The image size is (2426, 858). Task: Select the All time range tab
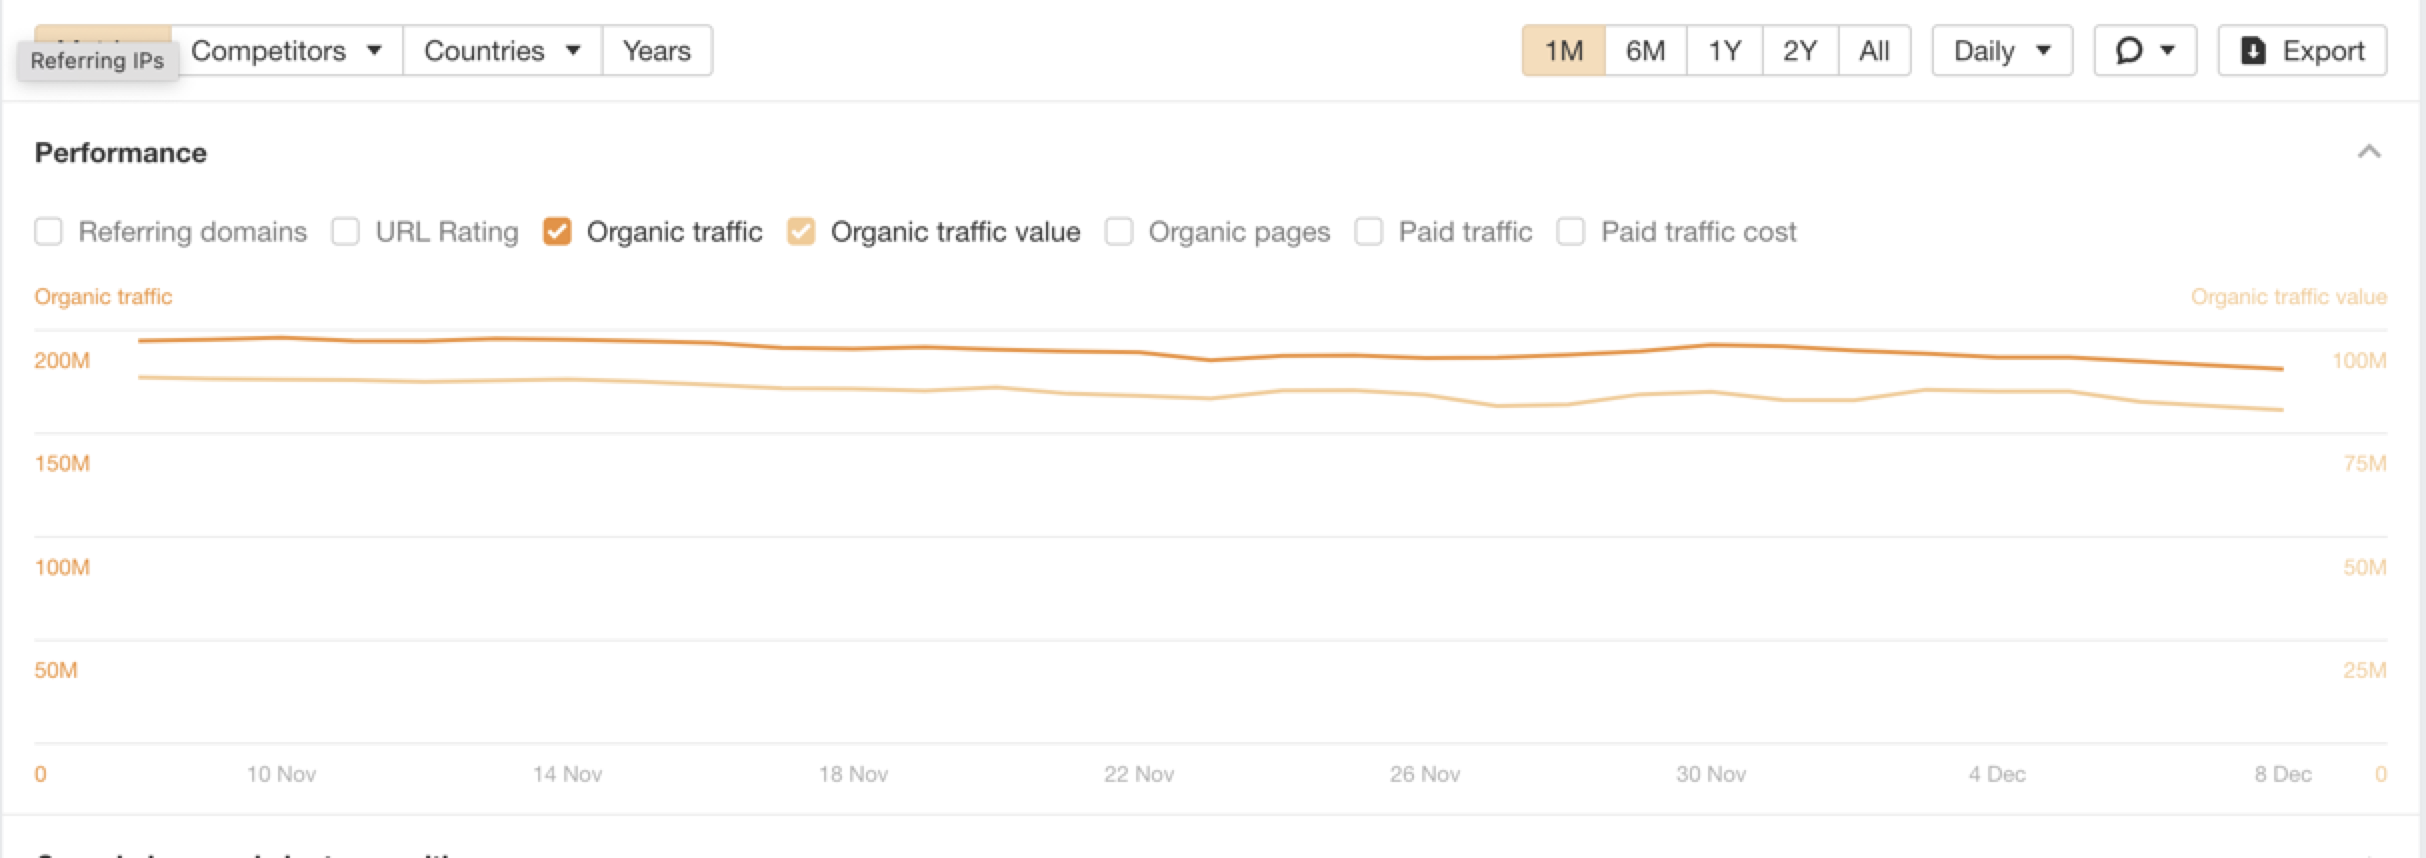pyautogui.click(x=1874, y=50)
